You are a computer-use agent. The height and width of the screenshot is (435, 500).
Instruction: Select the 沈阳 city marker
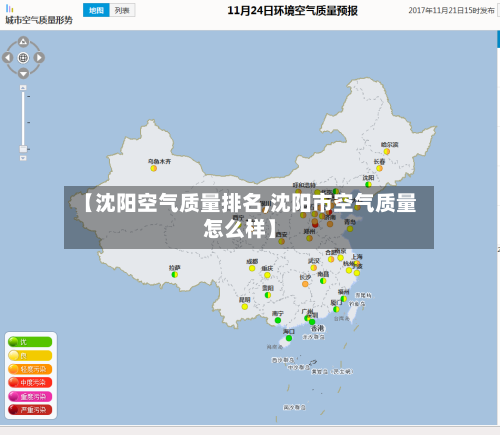pyautogui.click(x=368, y=184)
